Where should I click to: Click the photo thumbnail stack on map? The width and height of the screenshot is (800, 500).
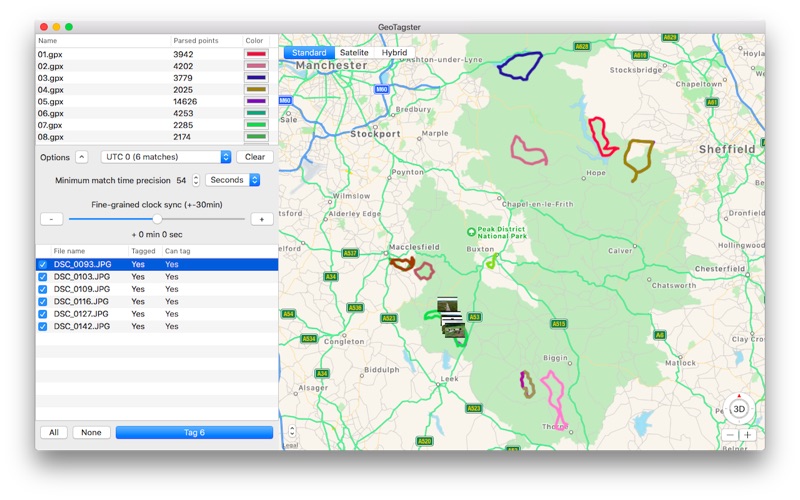point(451,318)
